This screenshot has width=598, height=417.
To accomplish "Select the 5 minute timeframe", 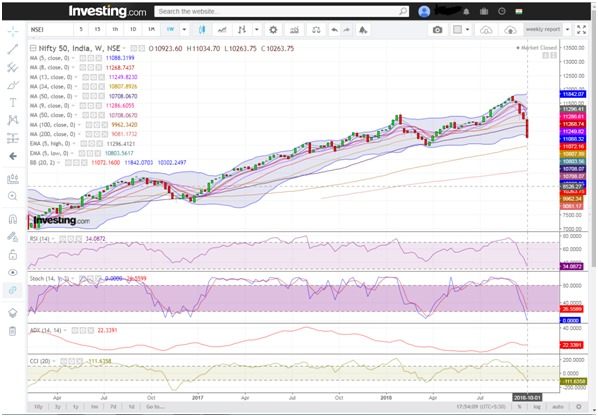I will 81,29.
